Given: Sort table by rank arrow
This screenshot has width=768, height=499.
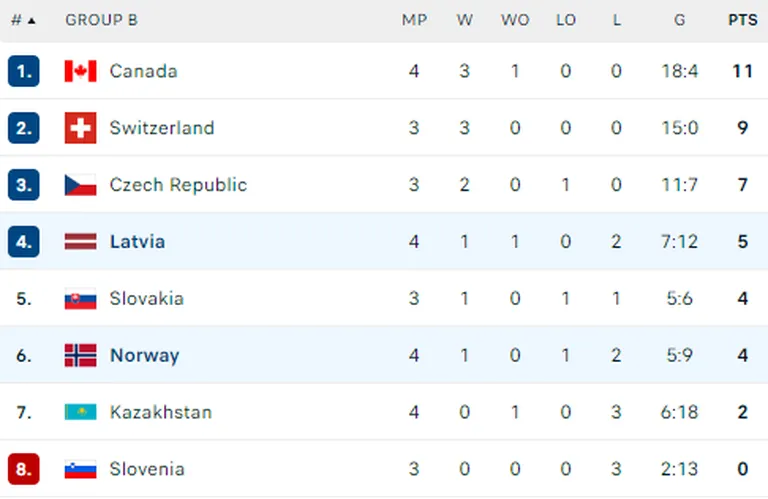Looking at the screenshot, I should click(x=31, y=21).
